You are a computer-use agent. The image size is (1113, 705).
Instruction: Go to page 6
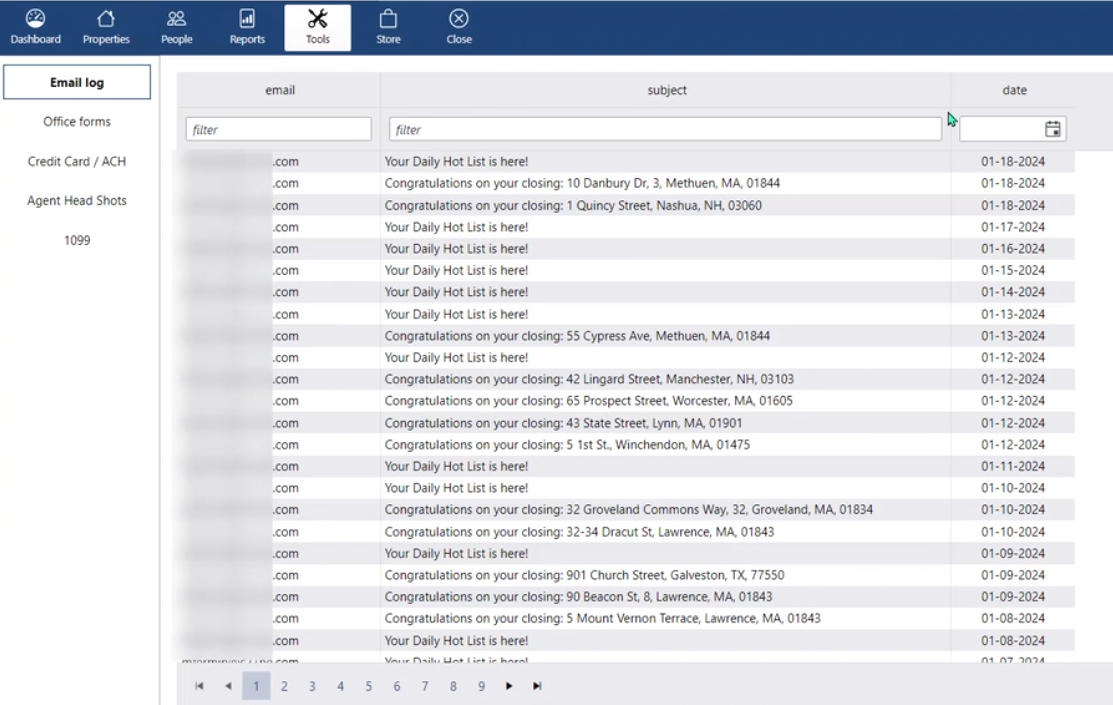tap(397, 686)
